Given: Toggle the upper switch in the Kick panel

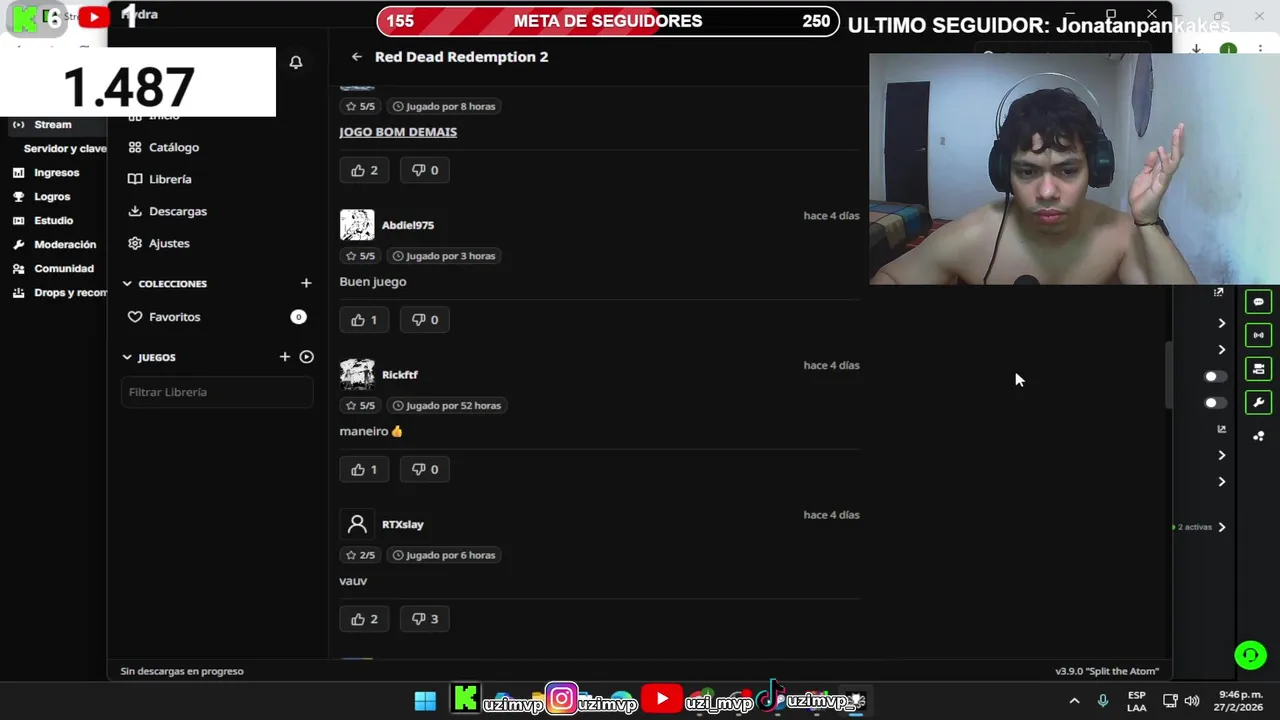Looking at the screenshot, I should click(1215, 377).
